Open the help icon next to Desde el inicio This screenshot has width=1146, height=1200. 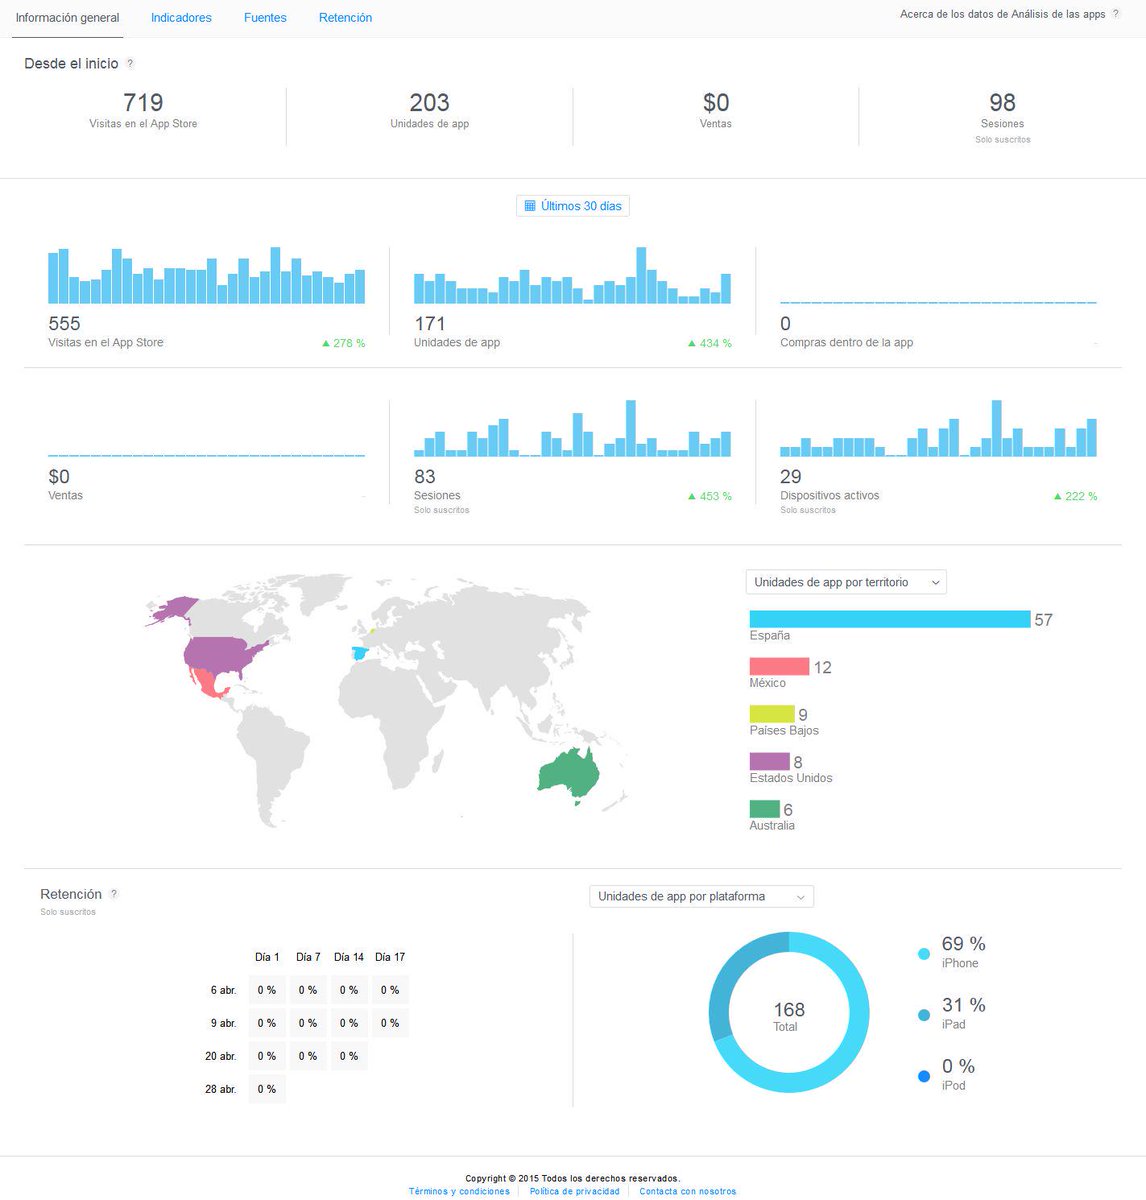point(131,63)
